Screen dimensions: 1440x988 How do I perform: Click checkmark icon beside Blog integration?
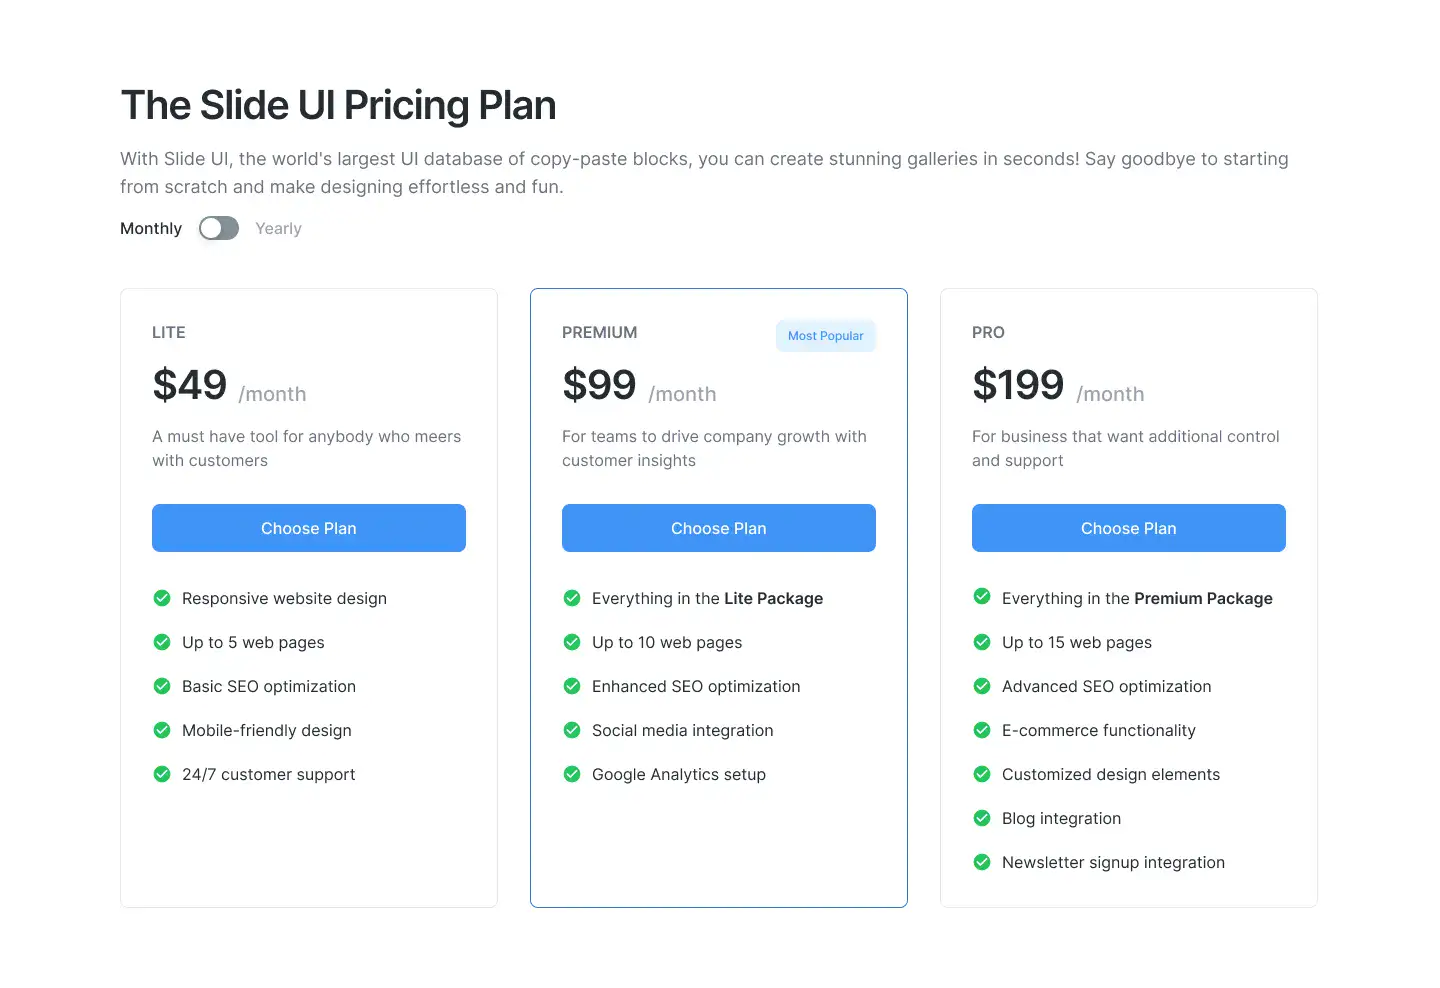pos(982,818)
